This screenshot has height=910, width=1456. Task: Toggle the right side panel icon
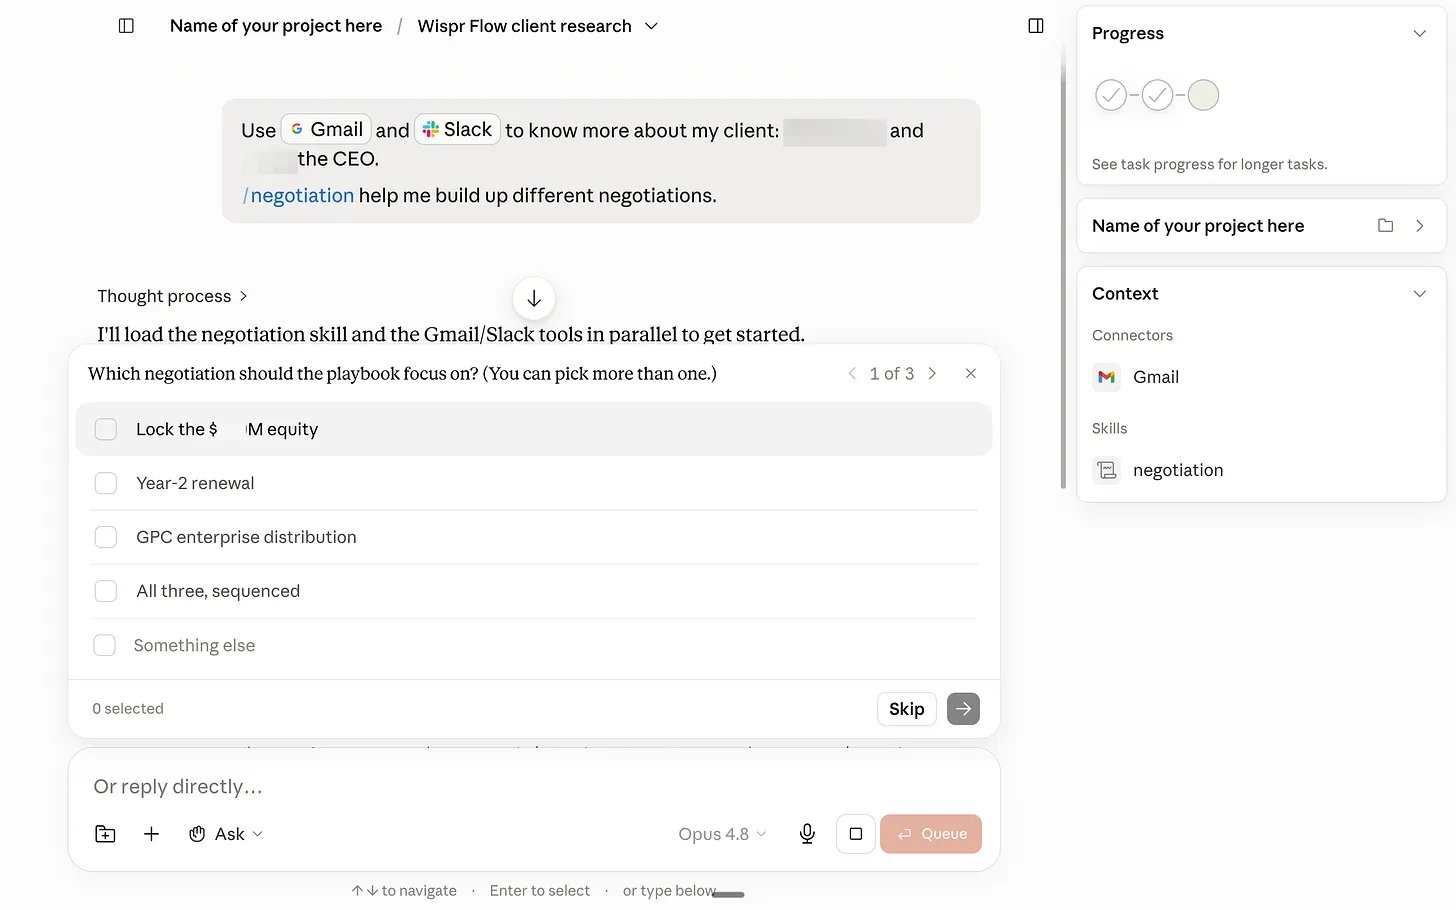pos(1036,26)
